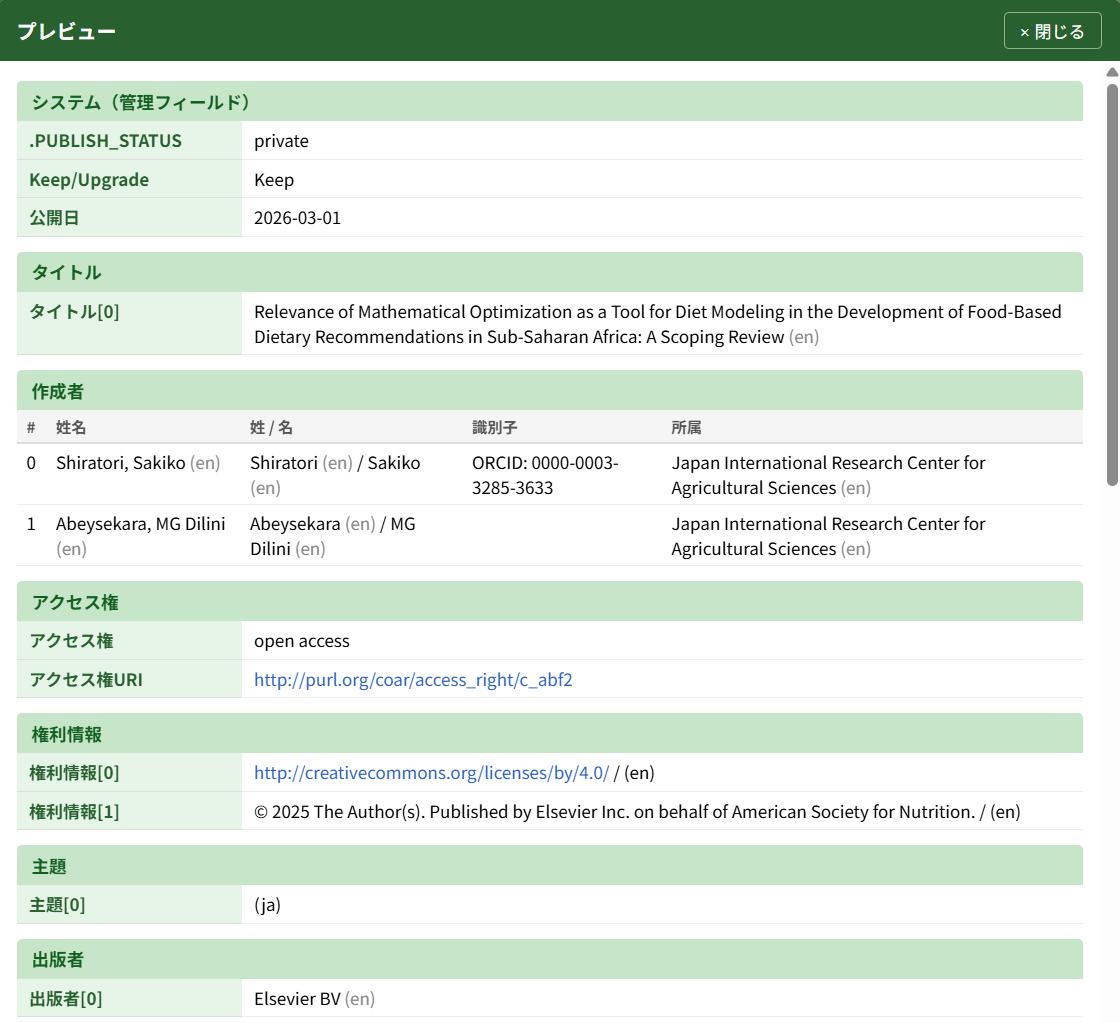Click the 'プレビュー' dialog title
This screenshot has width=1120, height=1023.
click(x=66, y=31)
